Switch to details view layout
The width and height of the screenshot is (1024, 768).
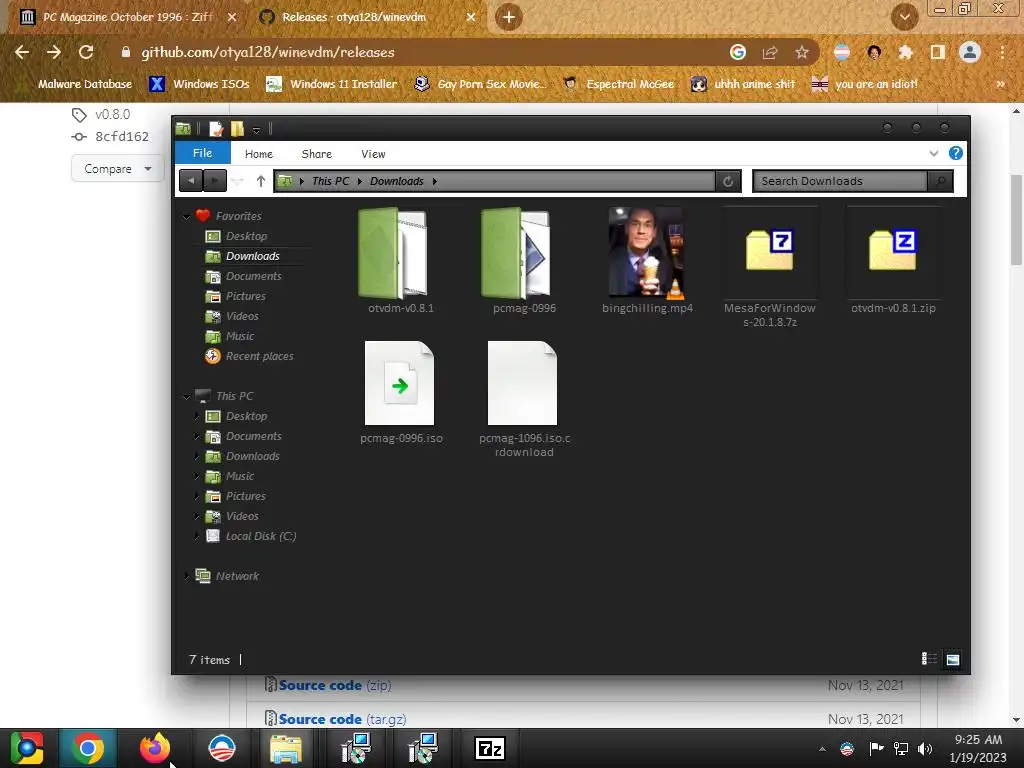click(x=929, y=659)
